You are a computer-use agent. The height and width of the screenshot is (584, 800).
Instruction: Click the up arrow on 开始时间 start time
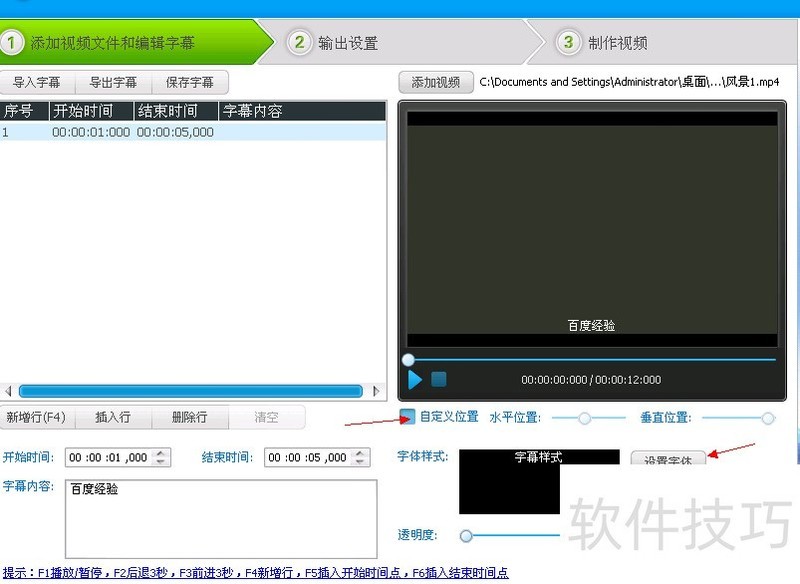click(161, 452)
